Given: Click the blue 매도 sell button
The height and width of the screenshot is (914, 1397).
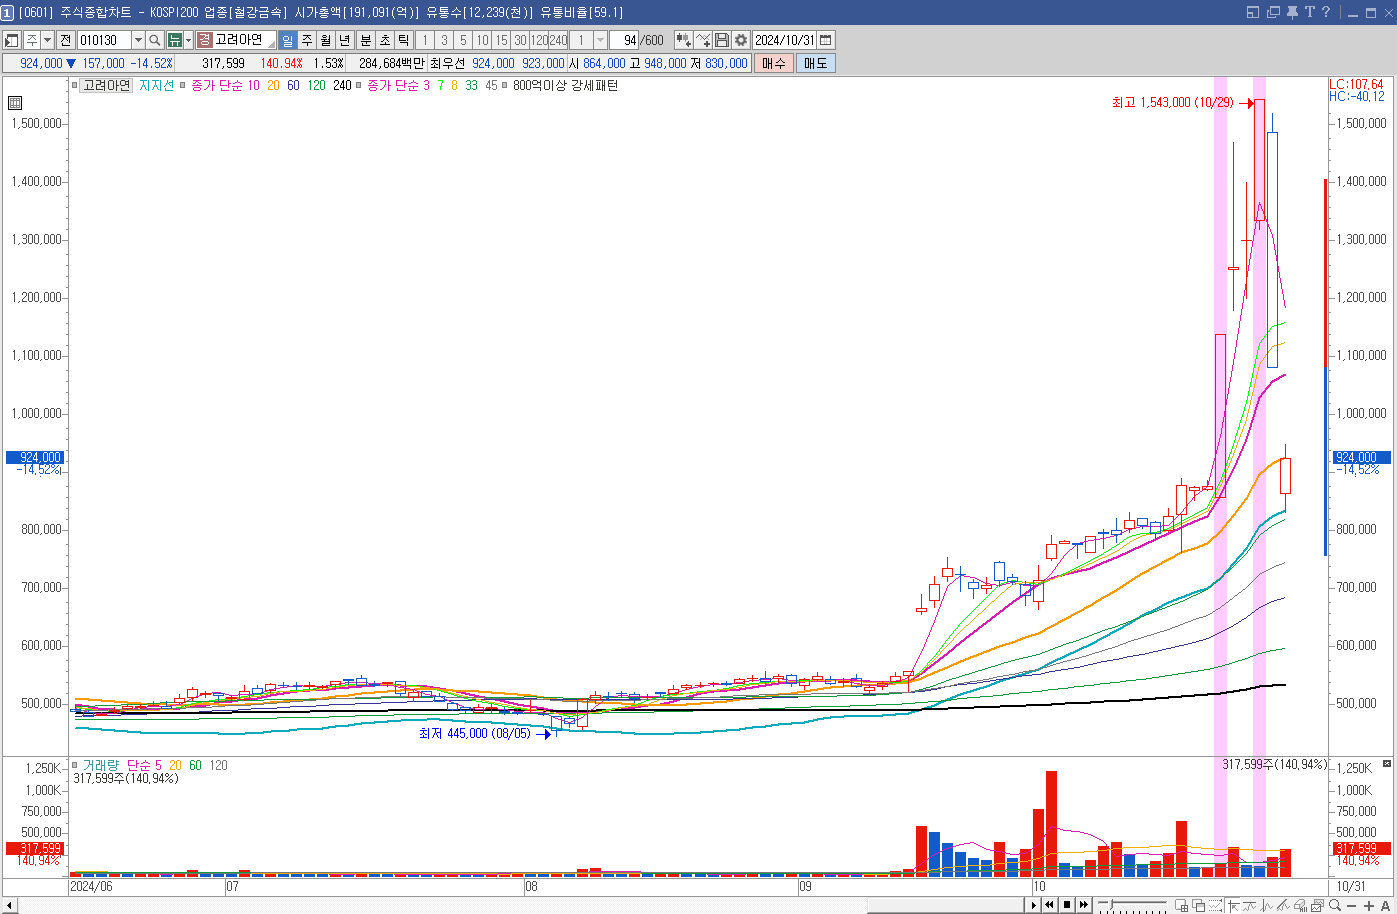Looking at the screenshot, I should click(815, 63).
